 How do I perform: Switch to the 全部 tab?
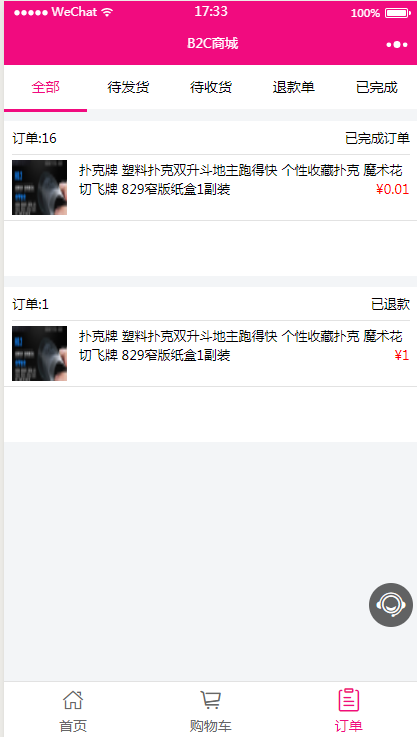(x=46, y=87)
